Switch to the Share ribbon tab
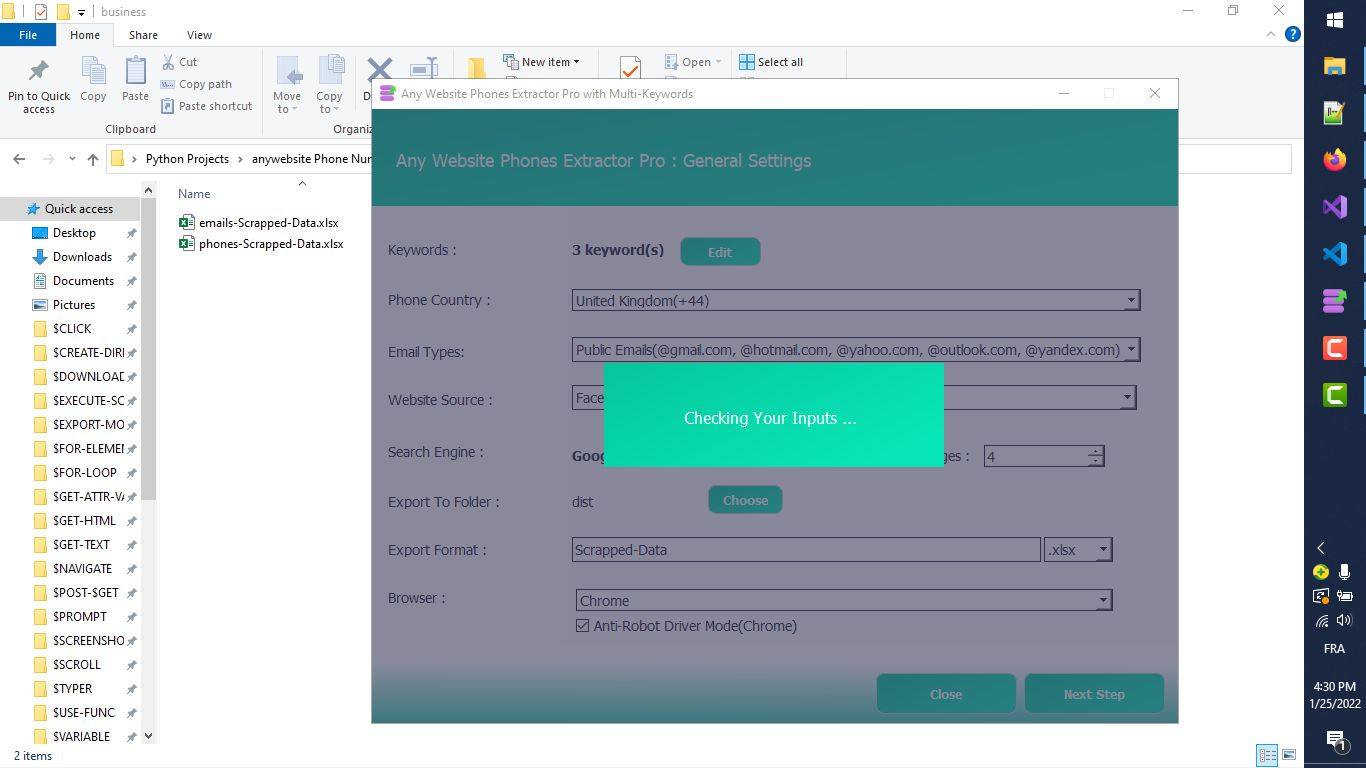Viewport: 1366px width, 768px height. click(x=143, y=35)
